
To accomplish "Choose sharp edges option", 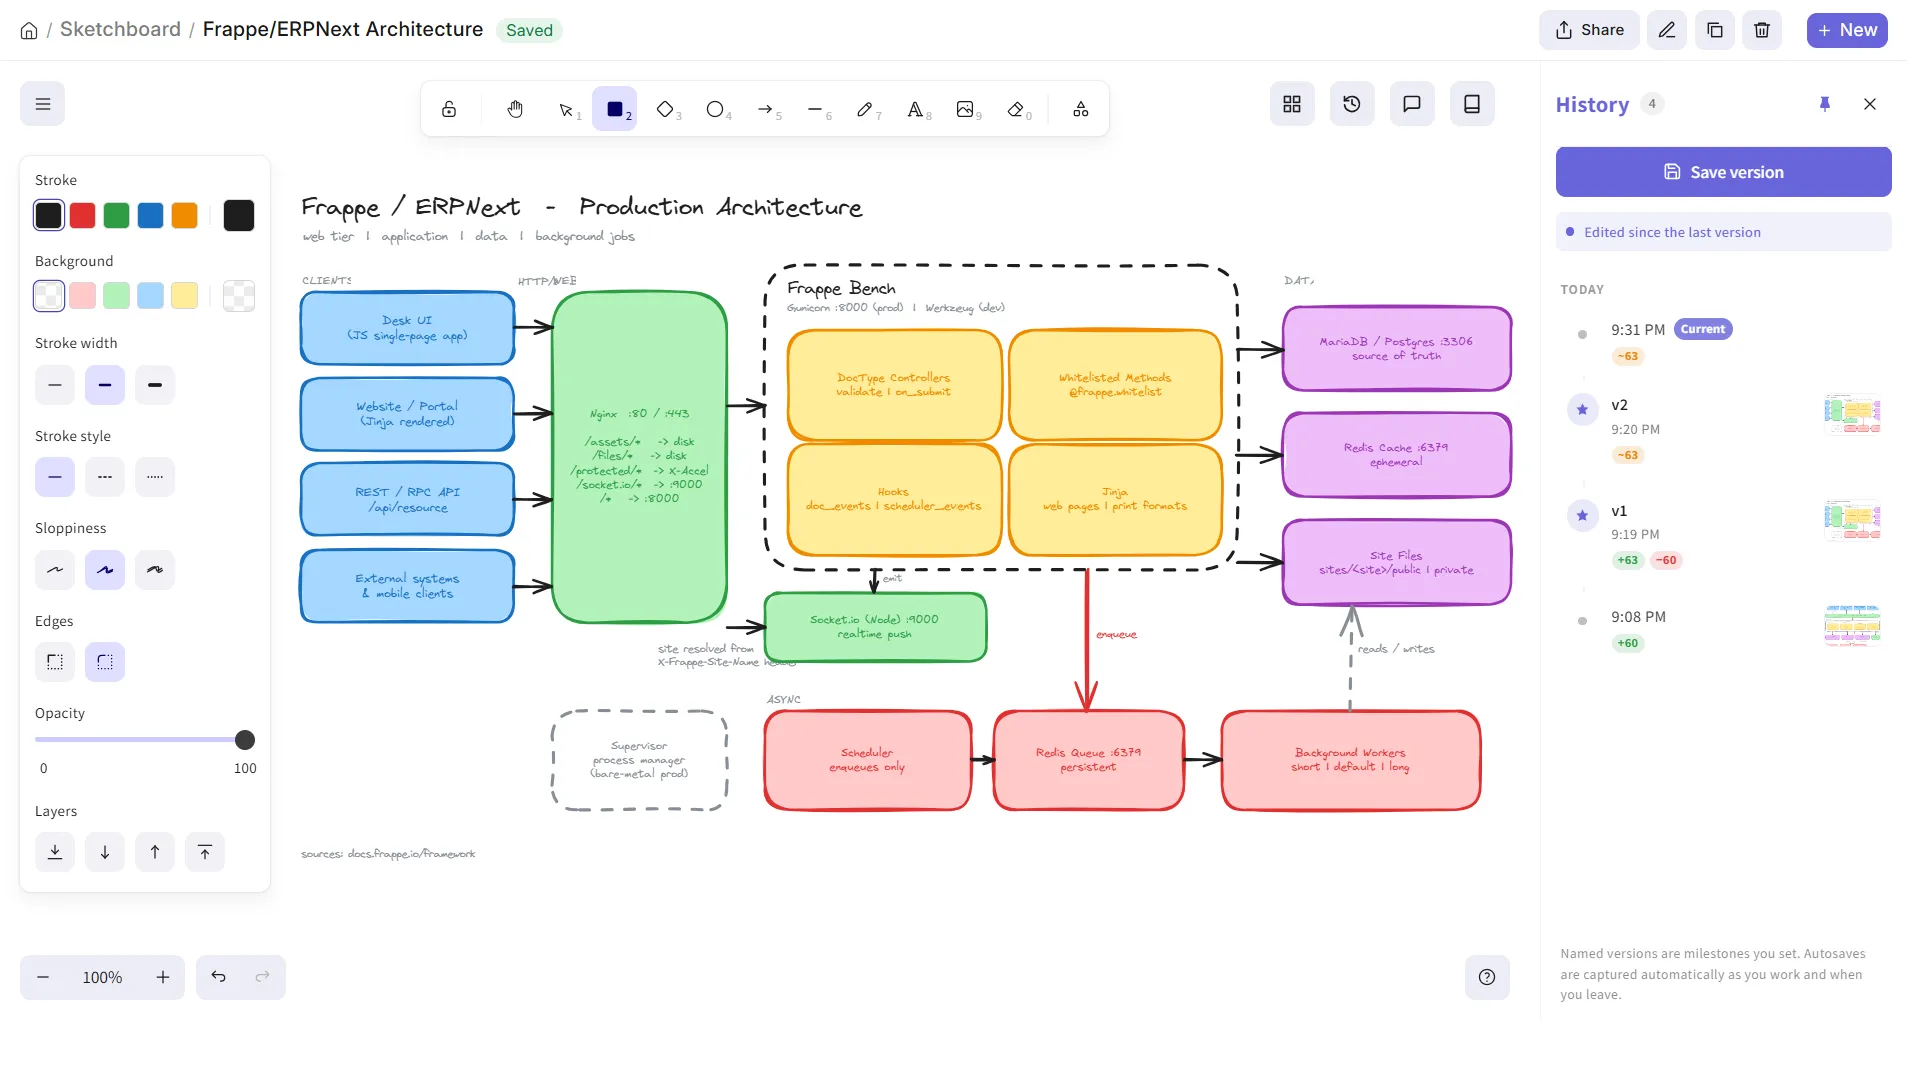I will (x=55, y=662).
